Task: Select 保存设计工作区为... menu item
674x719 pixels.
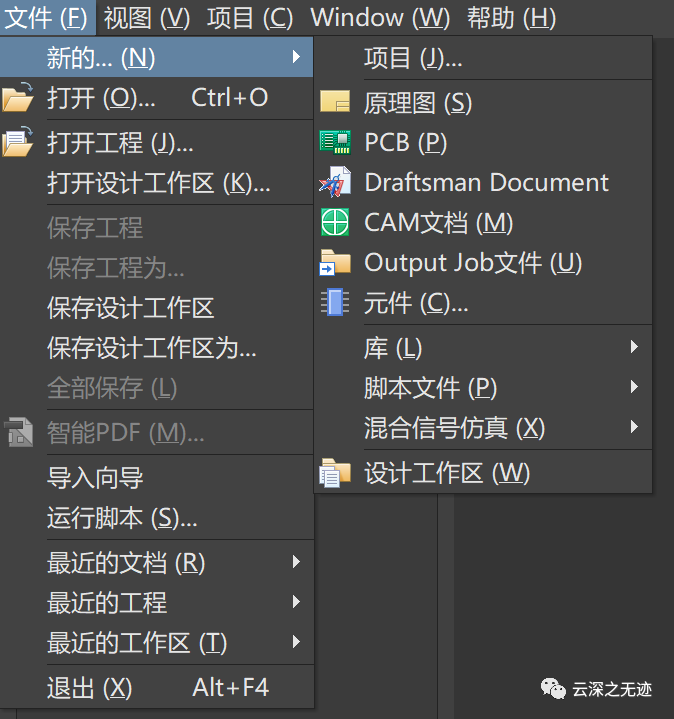Action: [x=156, y=348]
